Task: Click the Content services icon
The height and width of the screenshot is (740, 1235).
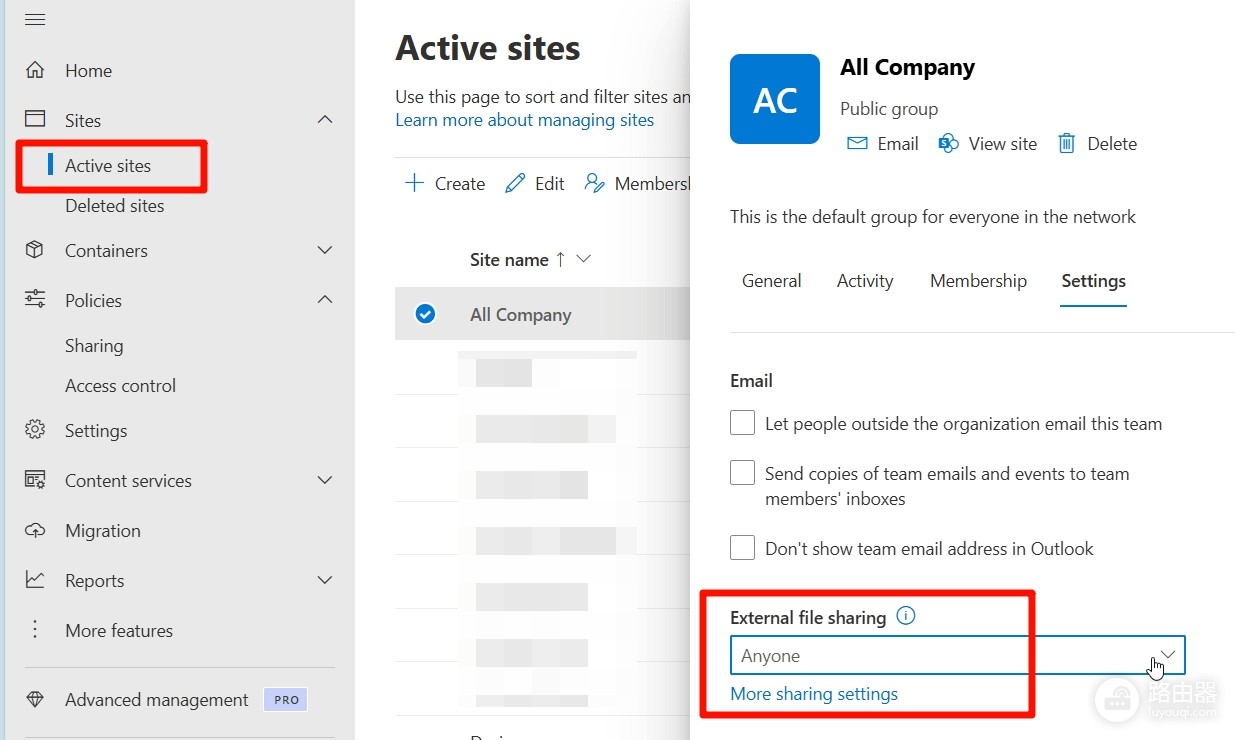Action: point(35,480)
